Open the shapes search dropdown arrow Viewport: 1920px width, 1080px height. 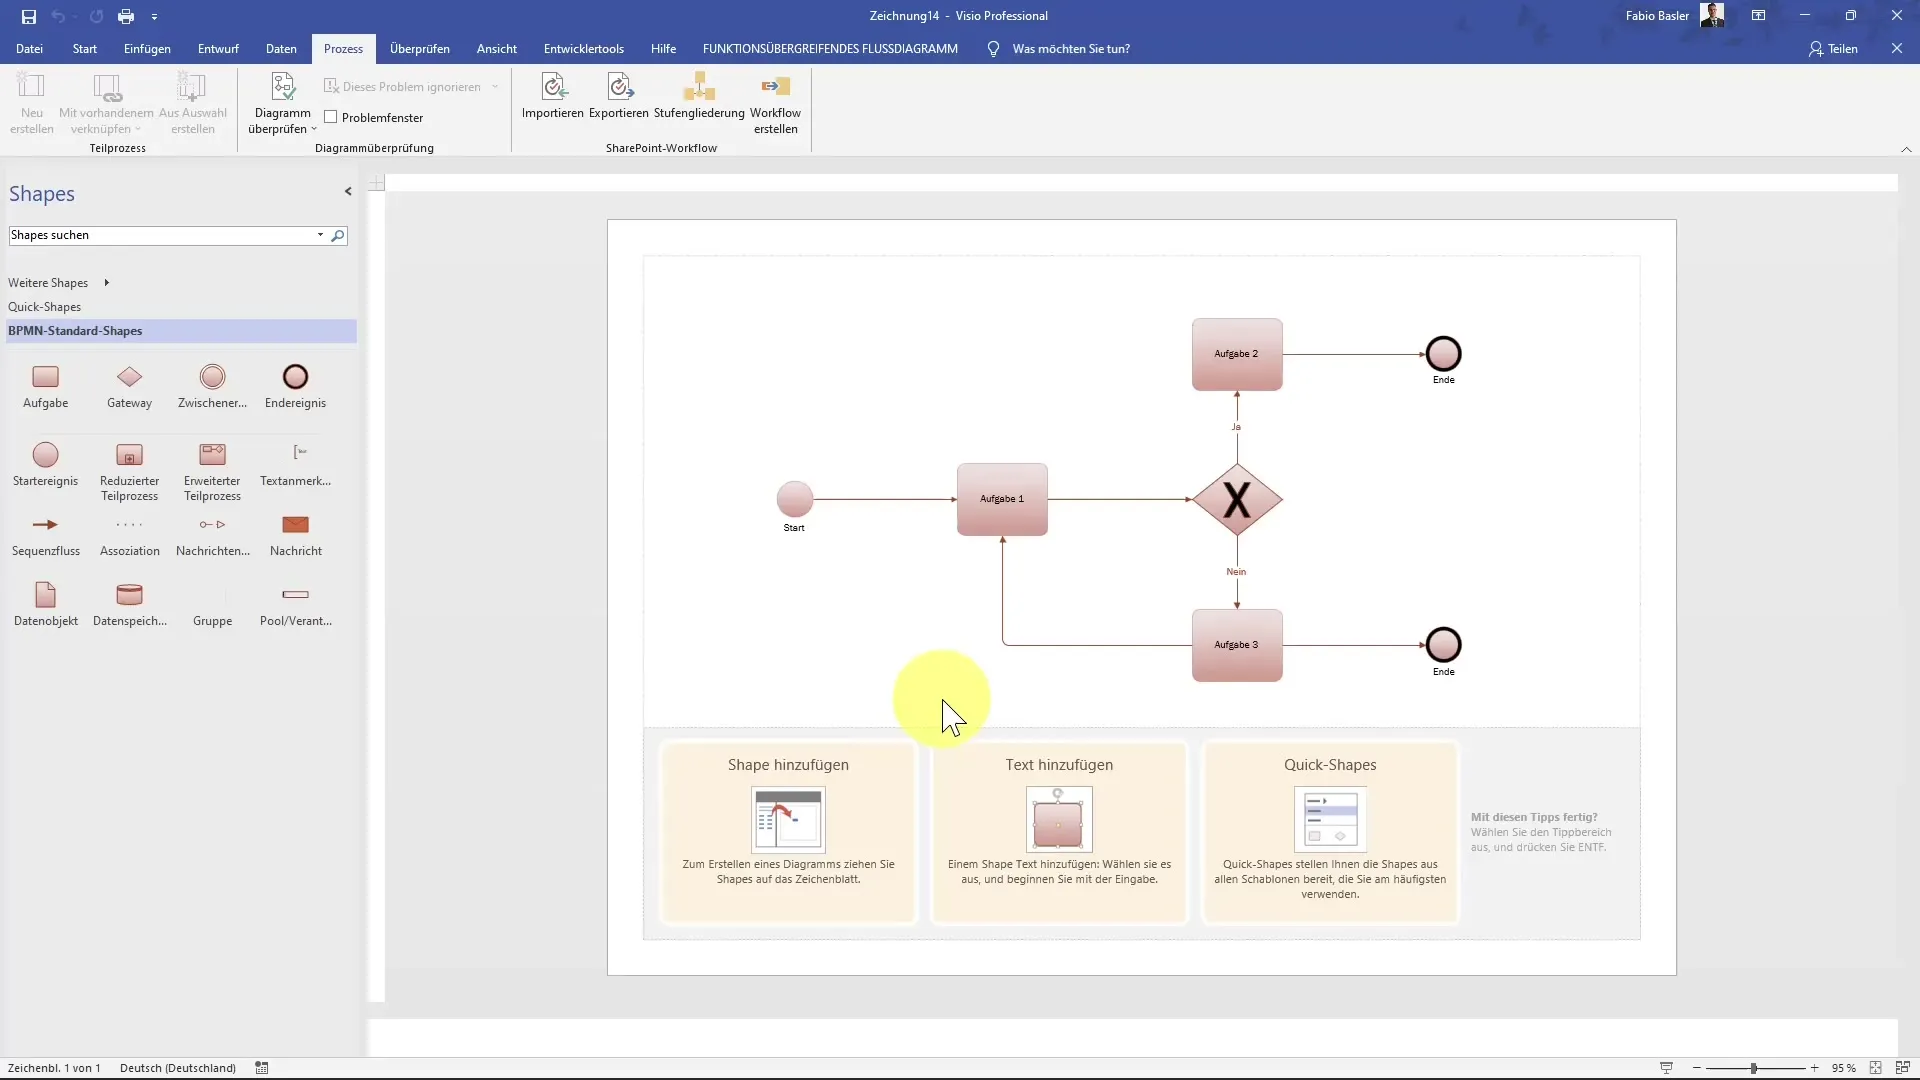320,235
